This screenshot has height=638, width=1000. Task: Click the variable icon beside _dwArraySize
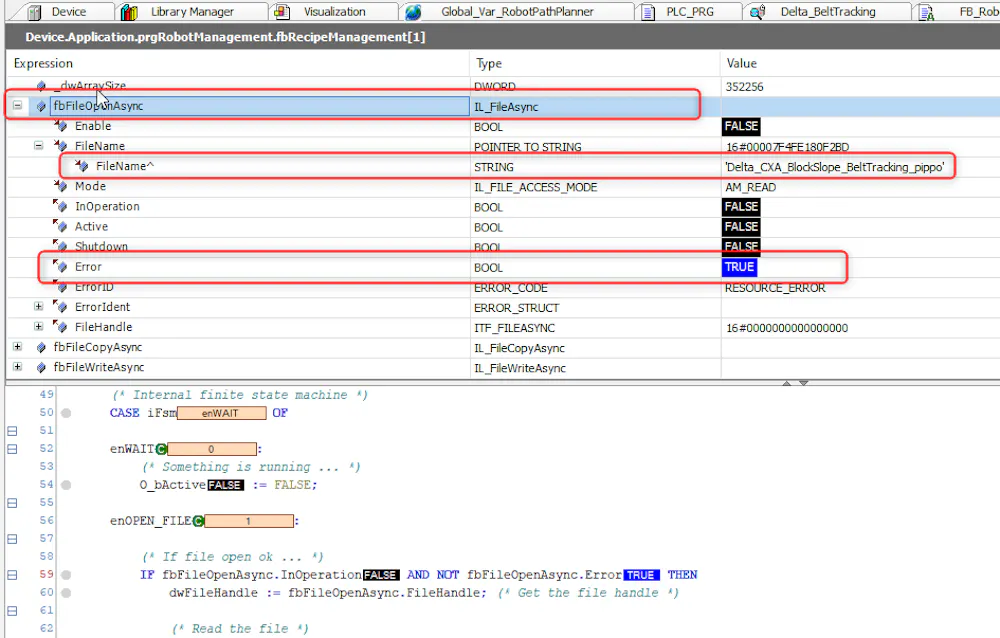click(41, 85)
